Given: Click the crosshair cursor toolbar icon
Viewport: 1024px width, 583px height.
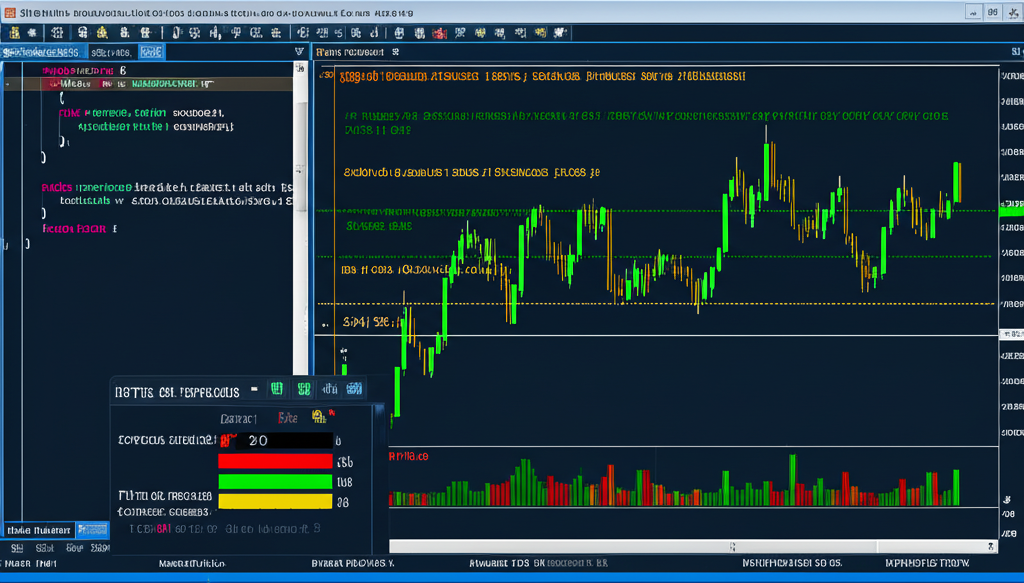Looking at the screenshot, I should [195, 32].
